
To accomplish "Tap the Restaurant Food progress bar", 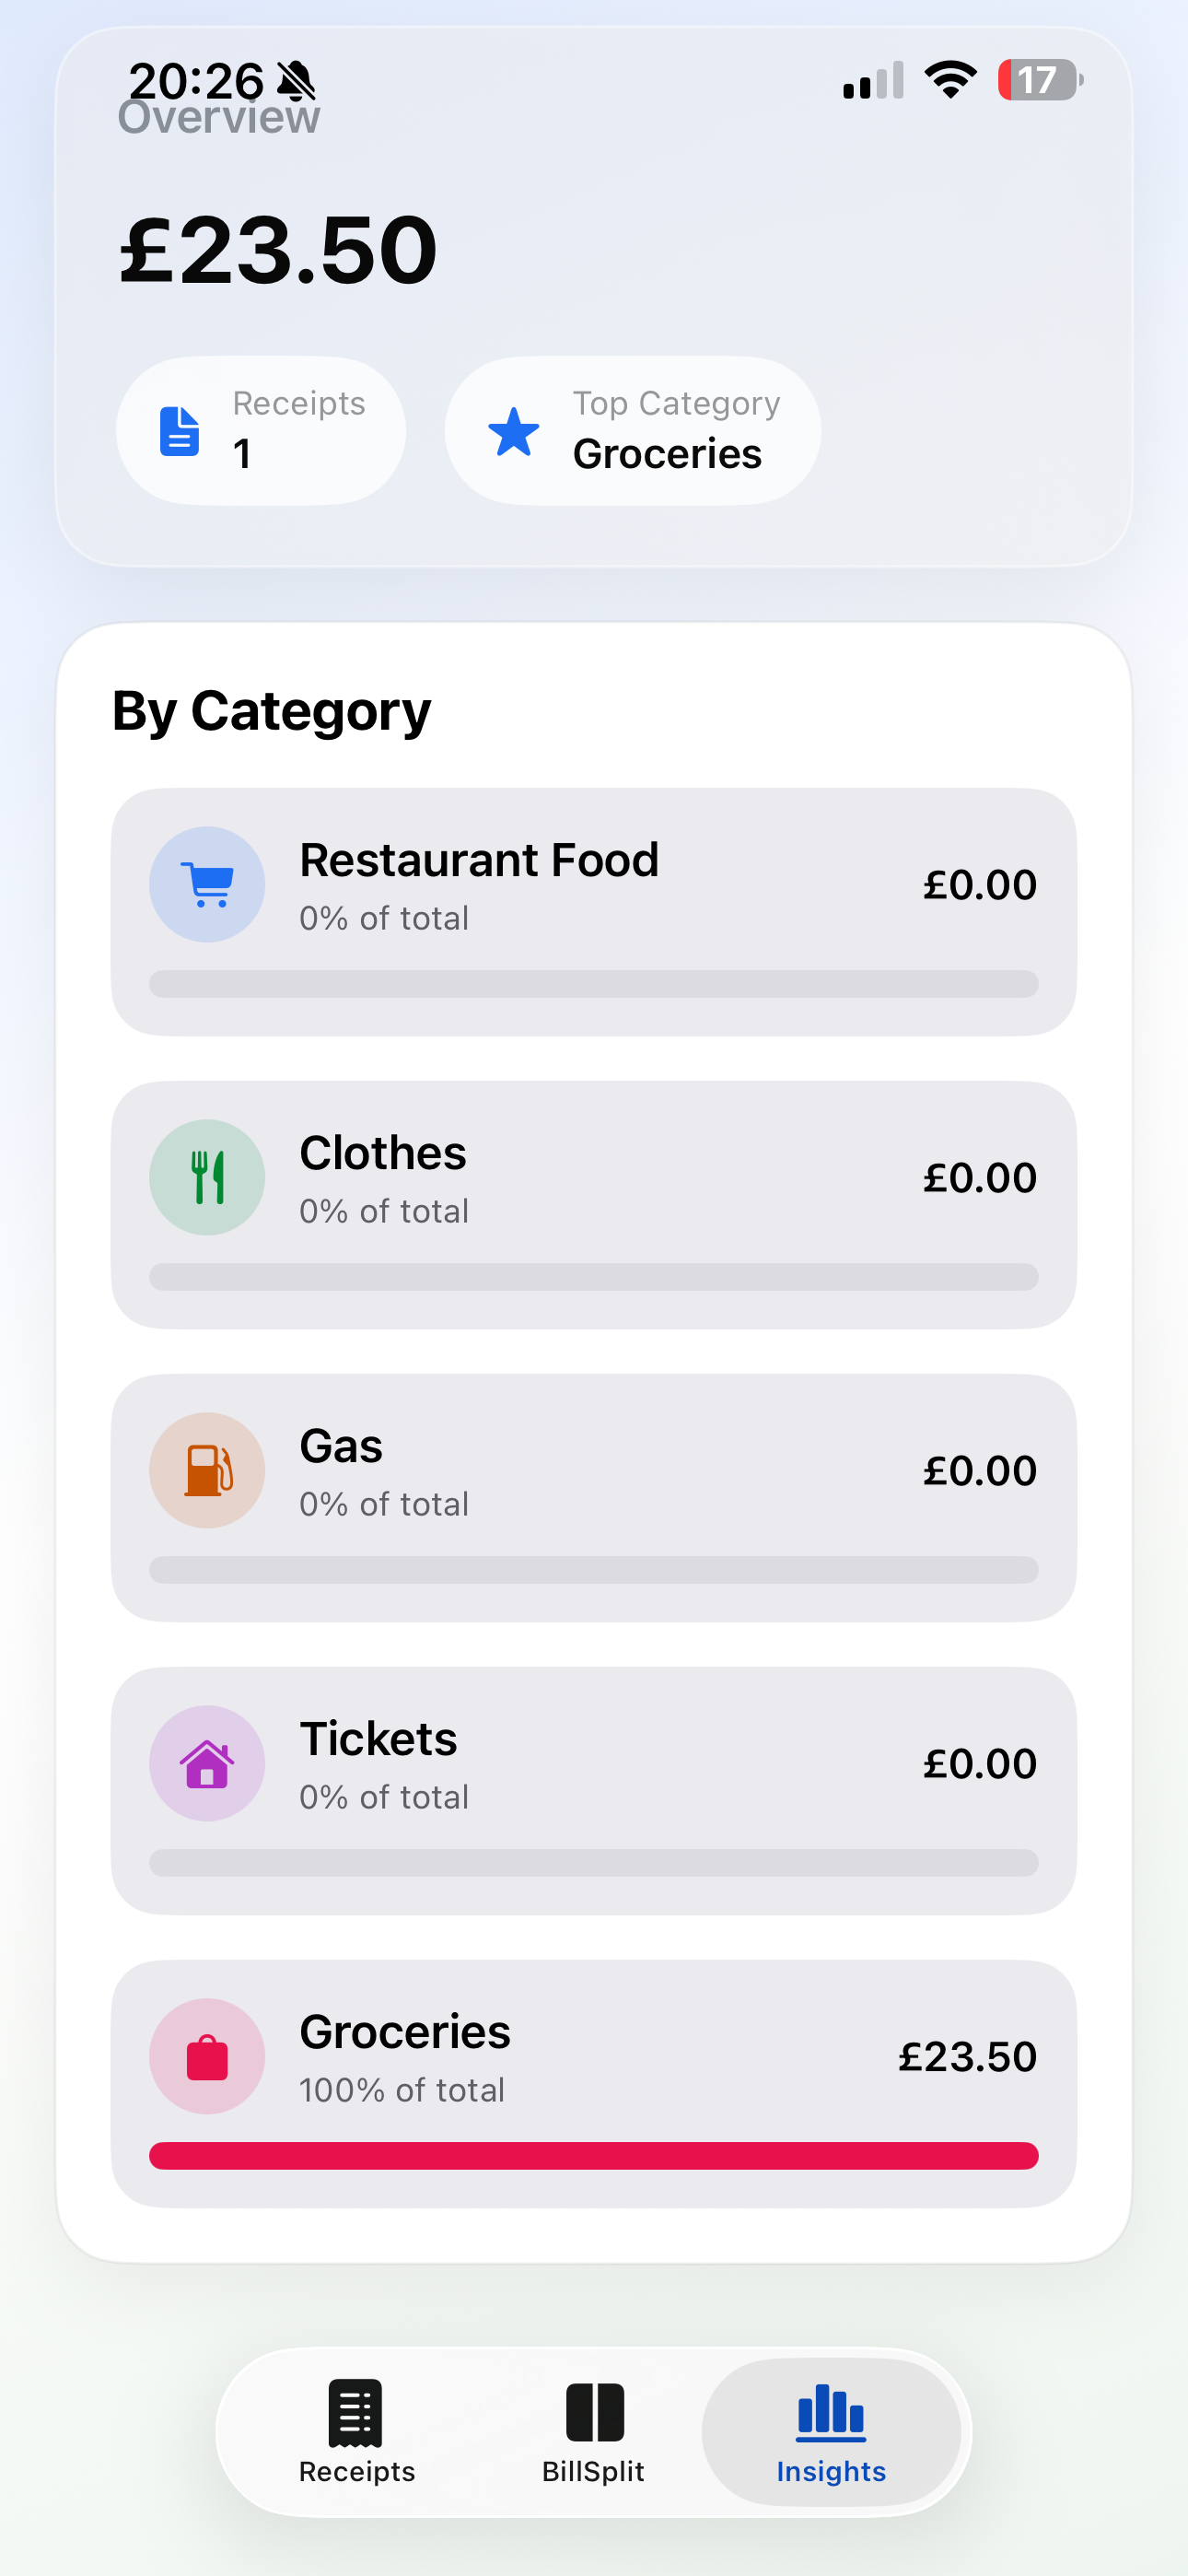I will click(594, 983).
